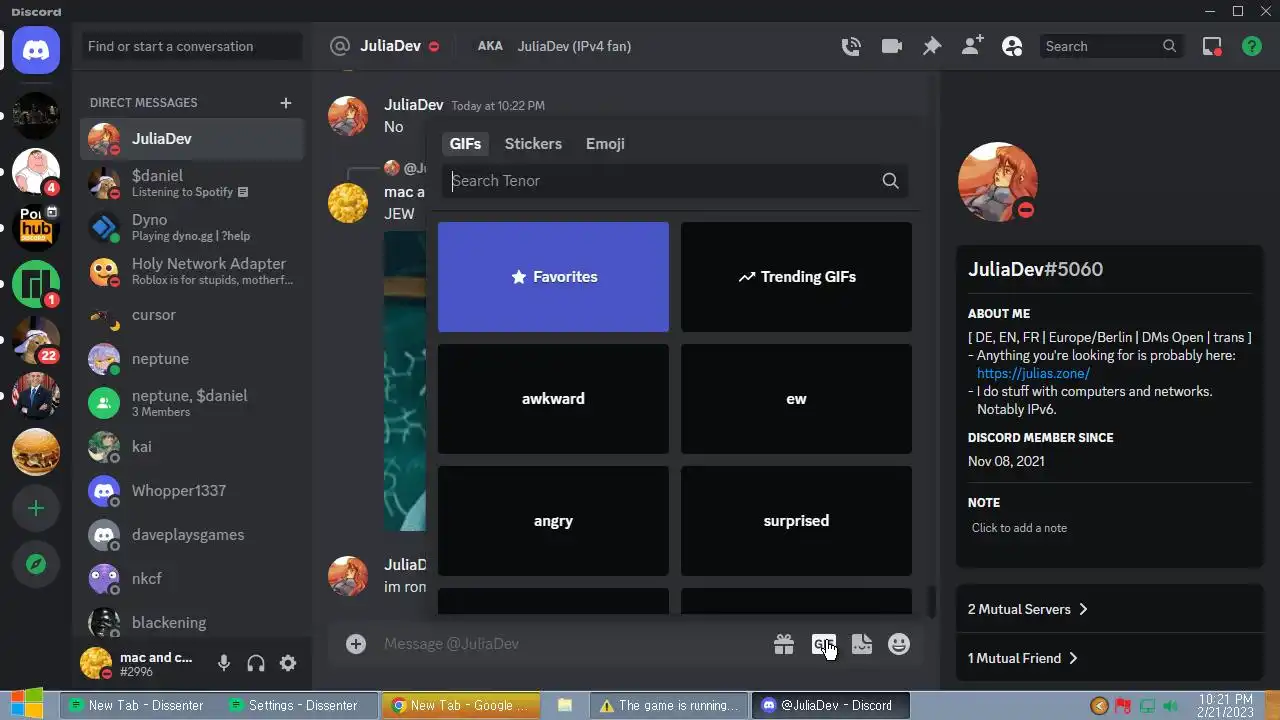Open the neptune, $daniel group DM
The image size is (1280, 720).
pyautogui.click(x=192, y=403)
